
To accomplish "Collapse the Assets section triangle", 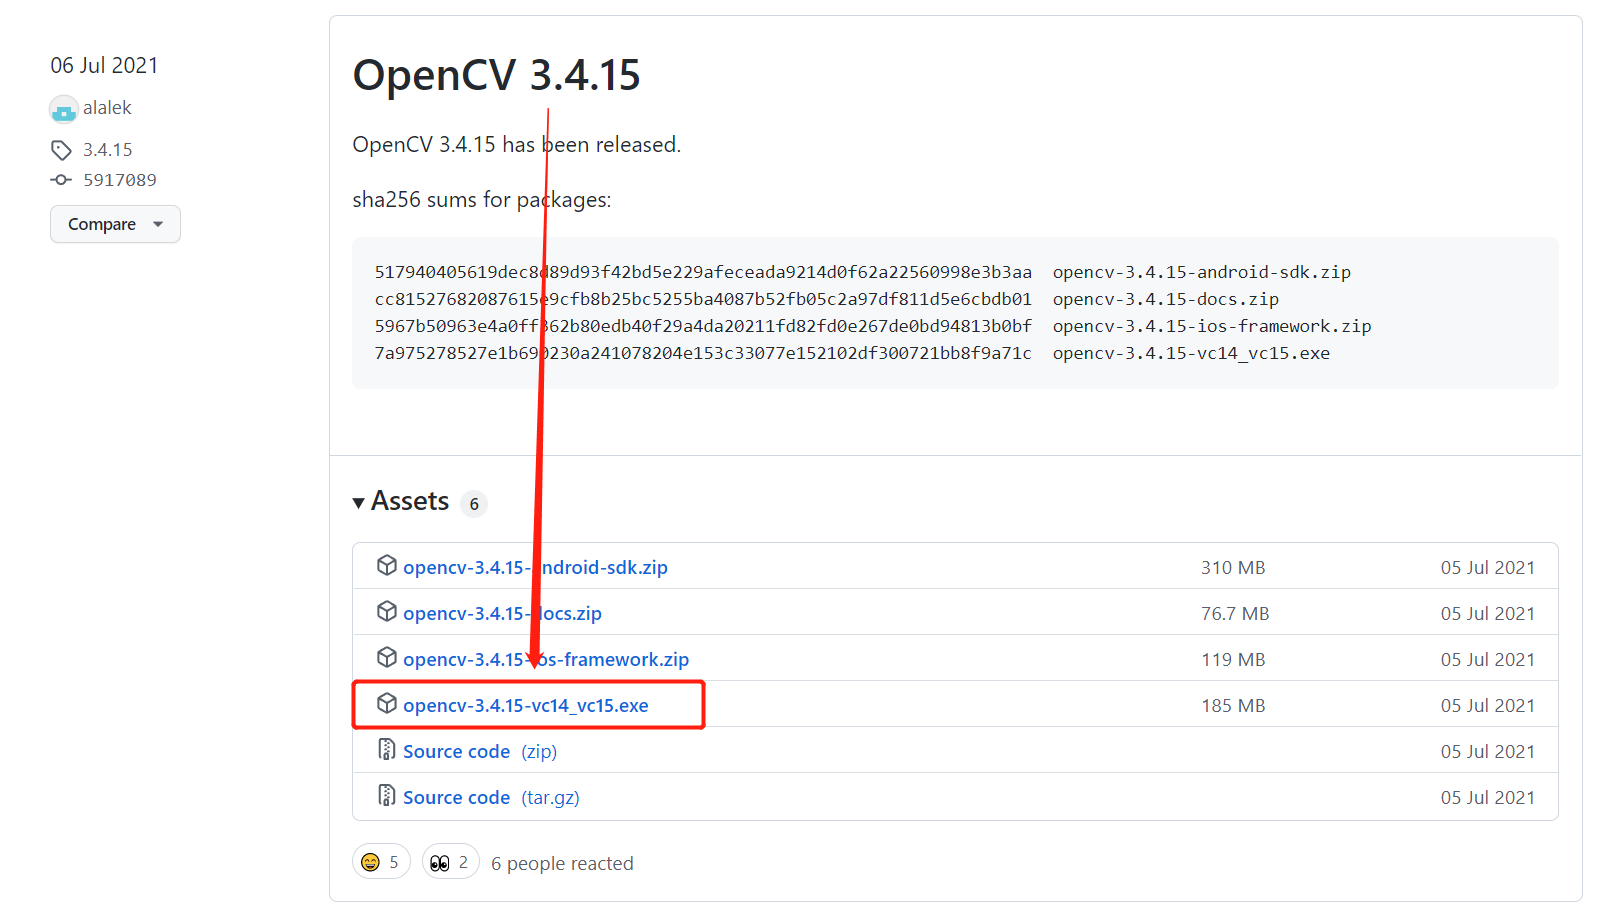I will click(x=359, y=503).
